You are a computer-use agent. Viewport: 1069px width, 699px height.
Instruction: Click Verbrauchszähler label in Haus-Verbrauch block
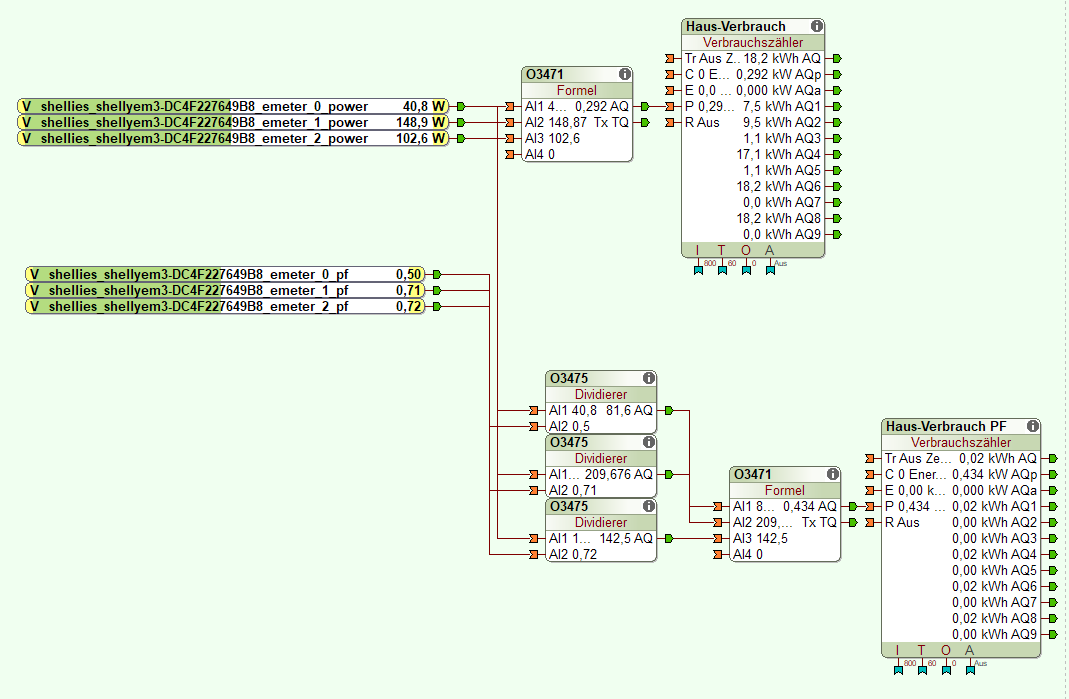753,42
